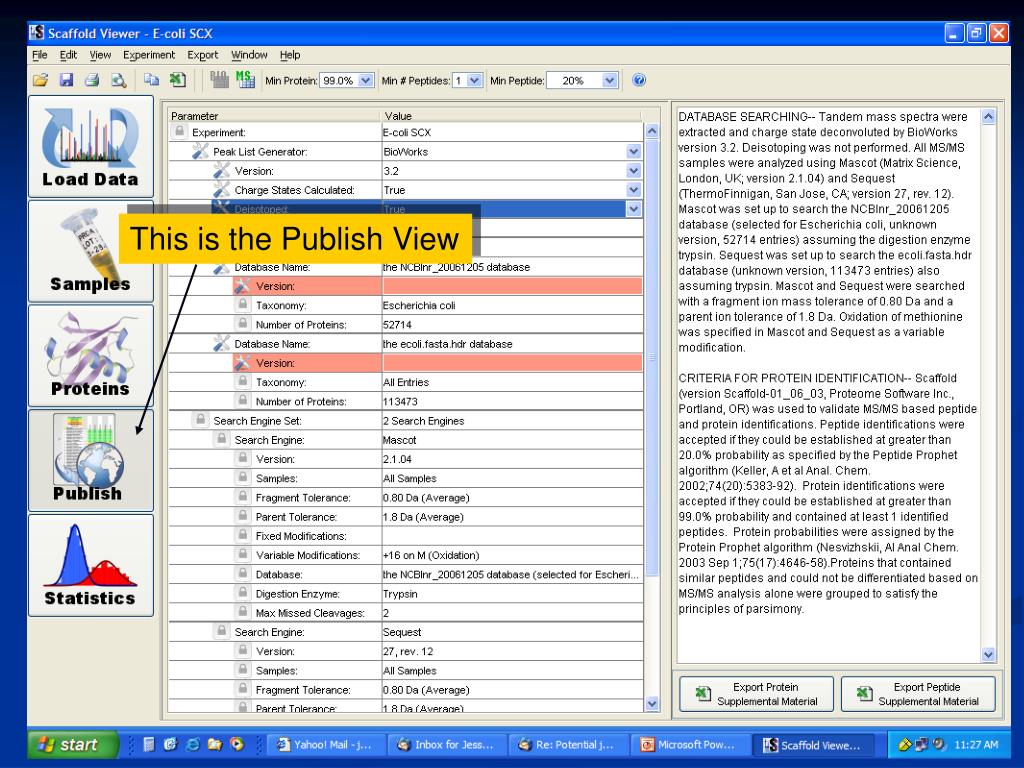Click the Windows start button
The image size is (1024, 768).
point(72,744)
